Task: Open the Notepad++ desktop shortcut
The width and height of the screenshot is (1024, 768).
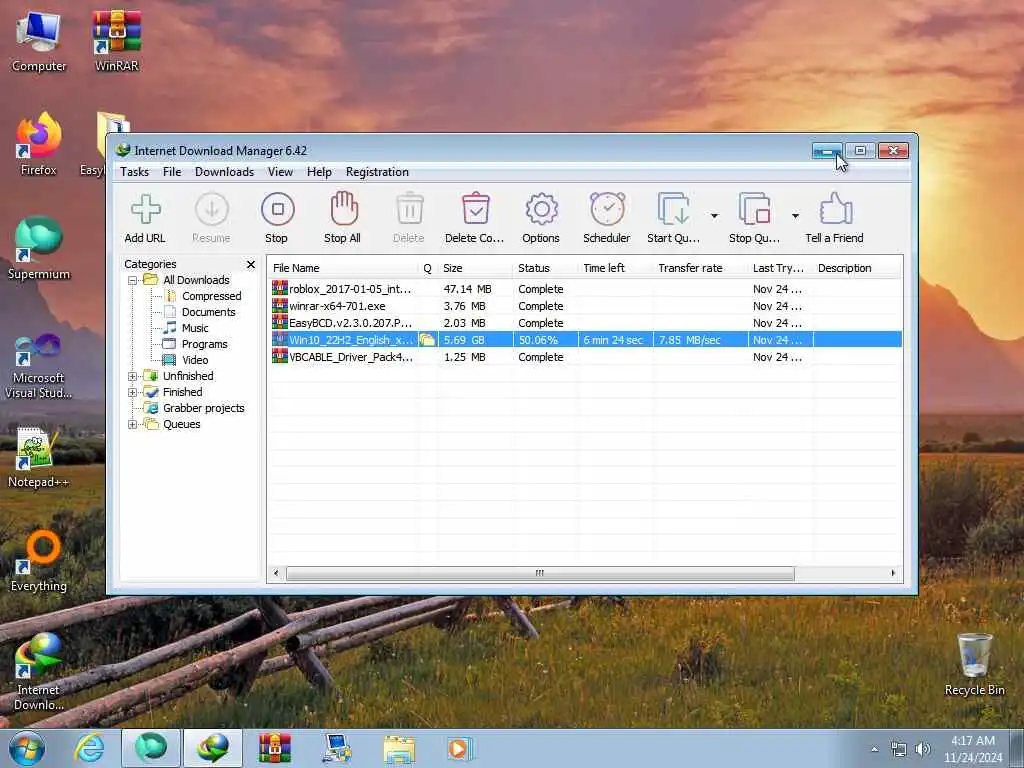Action: click(38, 457)
